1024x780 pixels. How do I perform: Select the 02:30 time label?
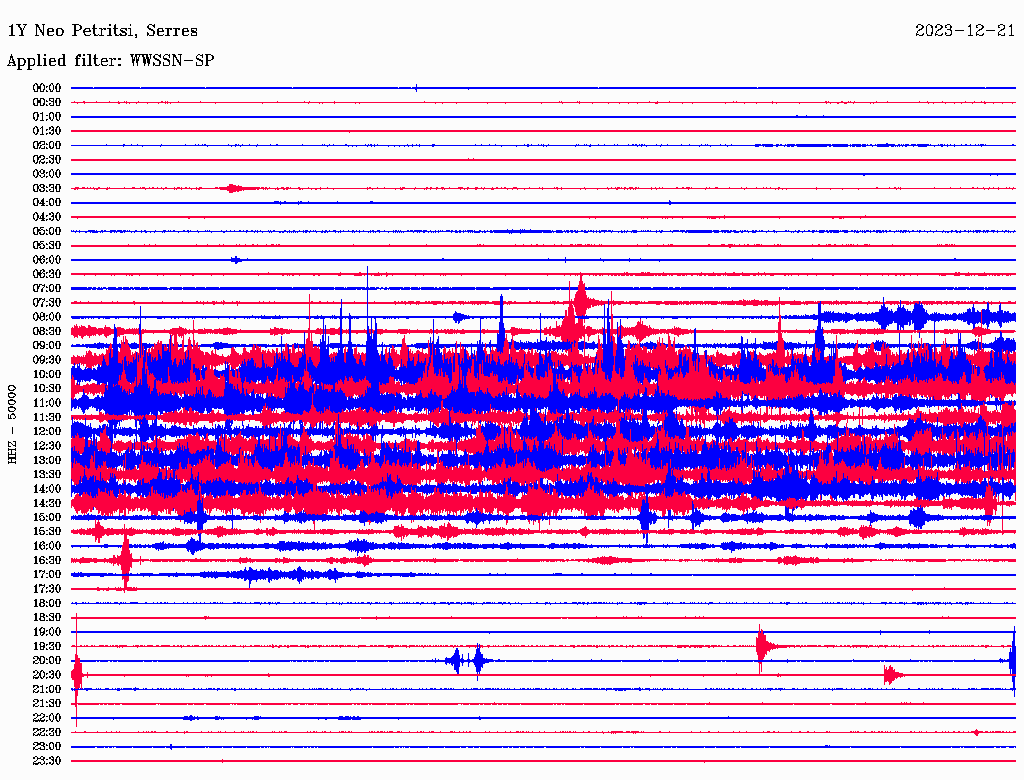click(47, 159)
